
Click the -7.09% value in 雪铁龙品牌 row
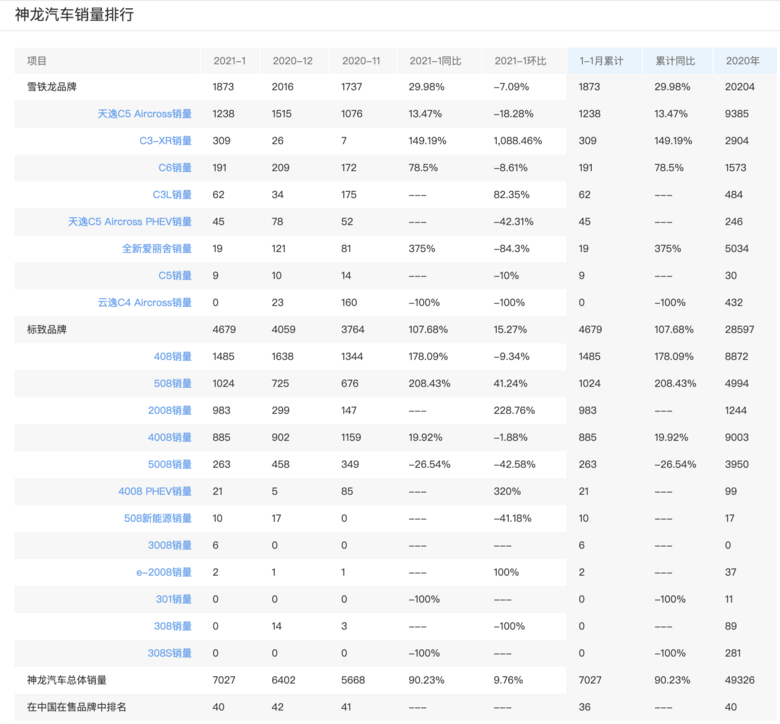pos(511,87)
